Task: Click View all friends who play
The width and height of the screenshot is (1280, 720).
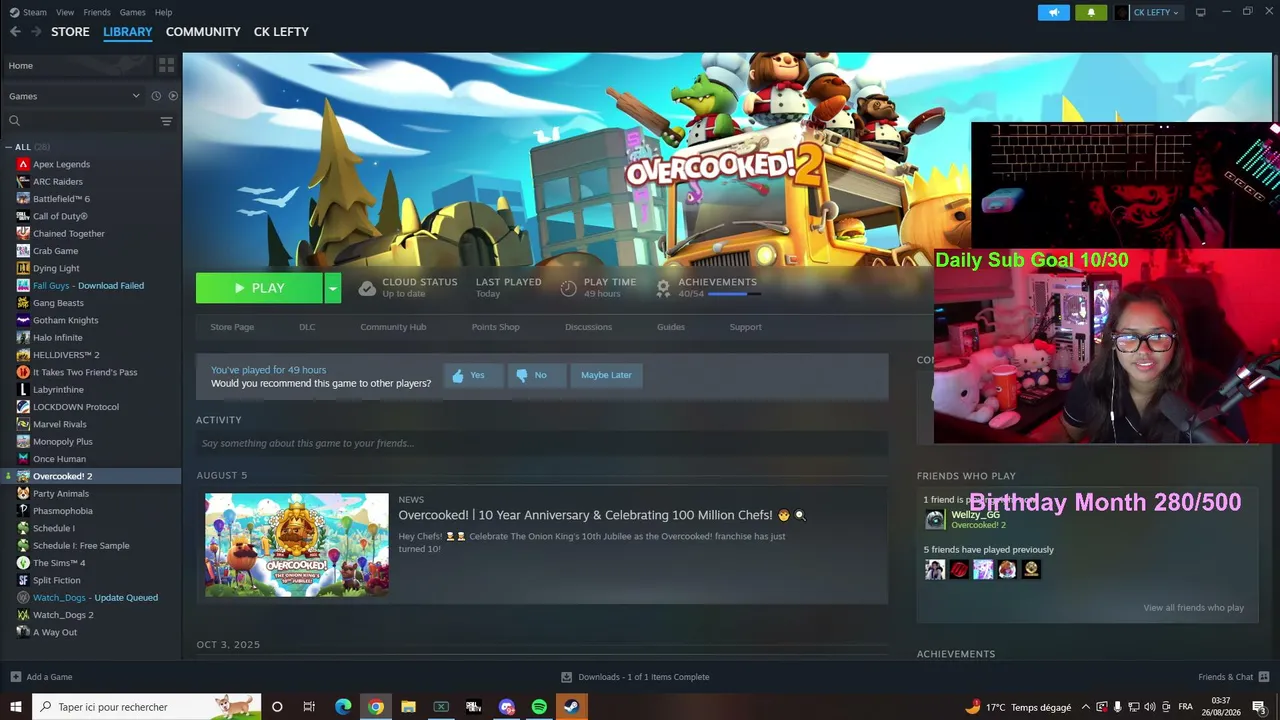Action: 1193,608
